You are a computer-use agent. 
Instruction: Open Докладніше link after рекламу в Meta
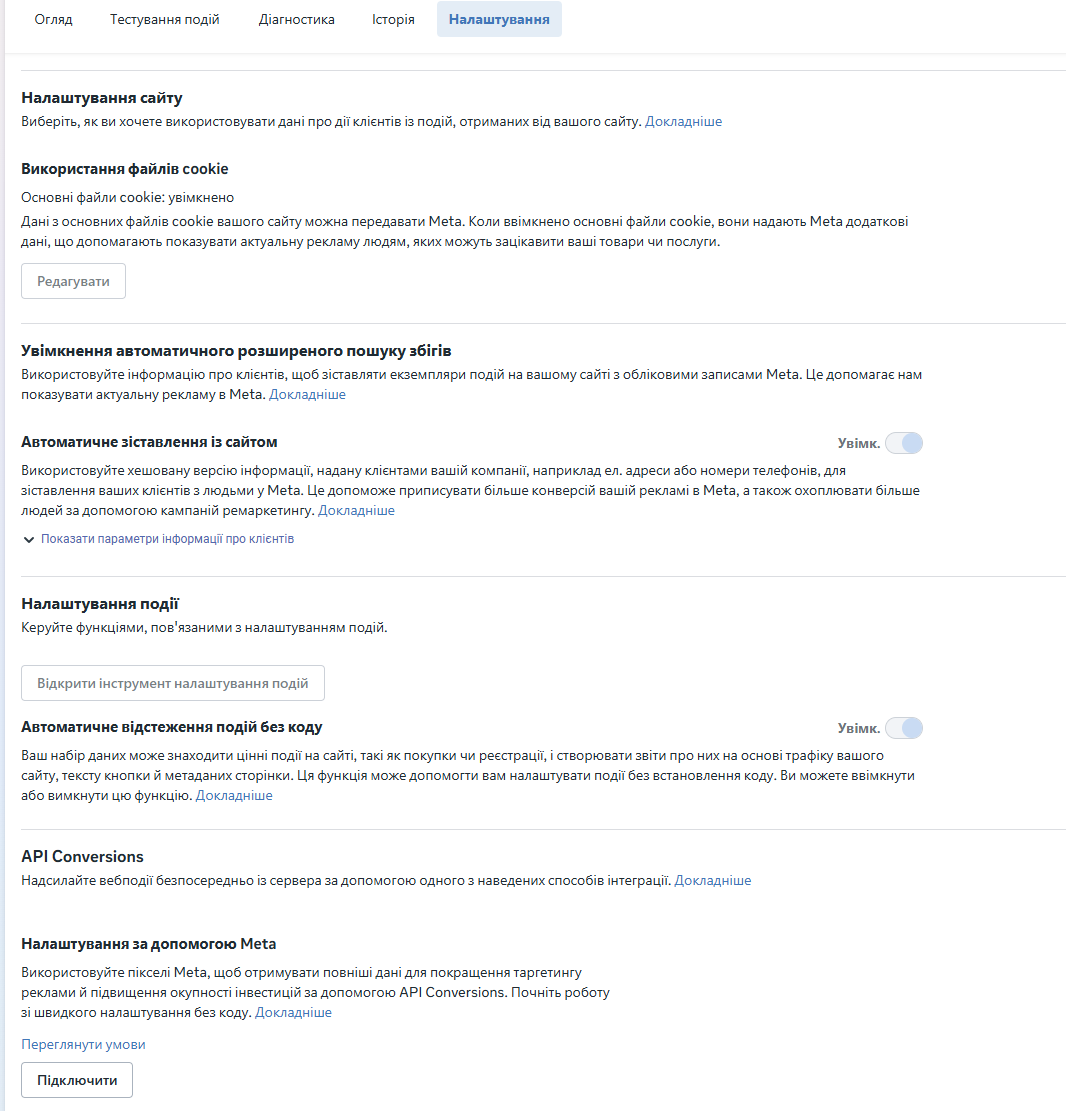(307, 395)
